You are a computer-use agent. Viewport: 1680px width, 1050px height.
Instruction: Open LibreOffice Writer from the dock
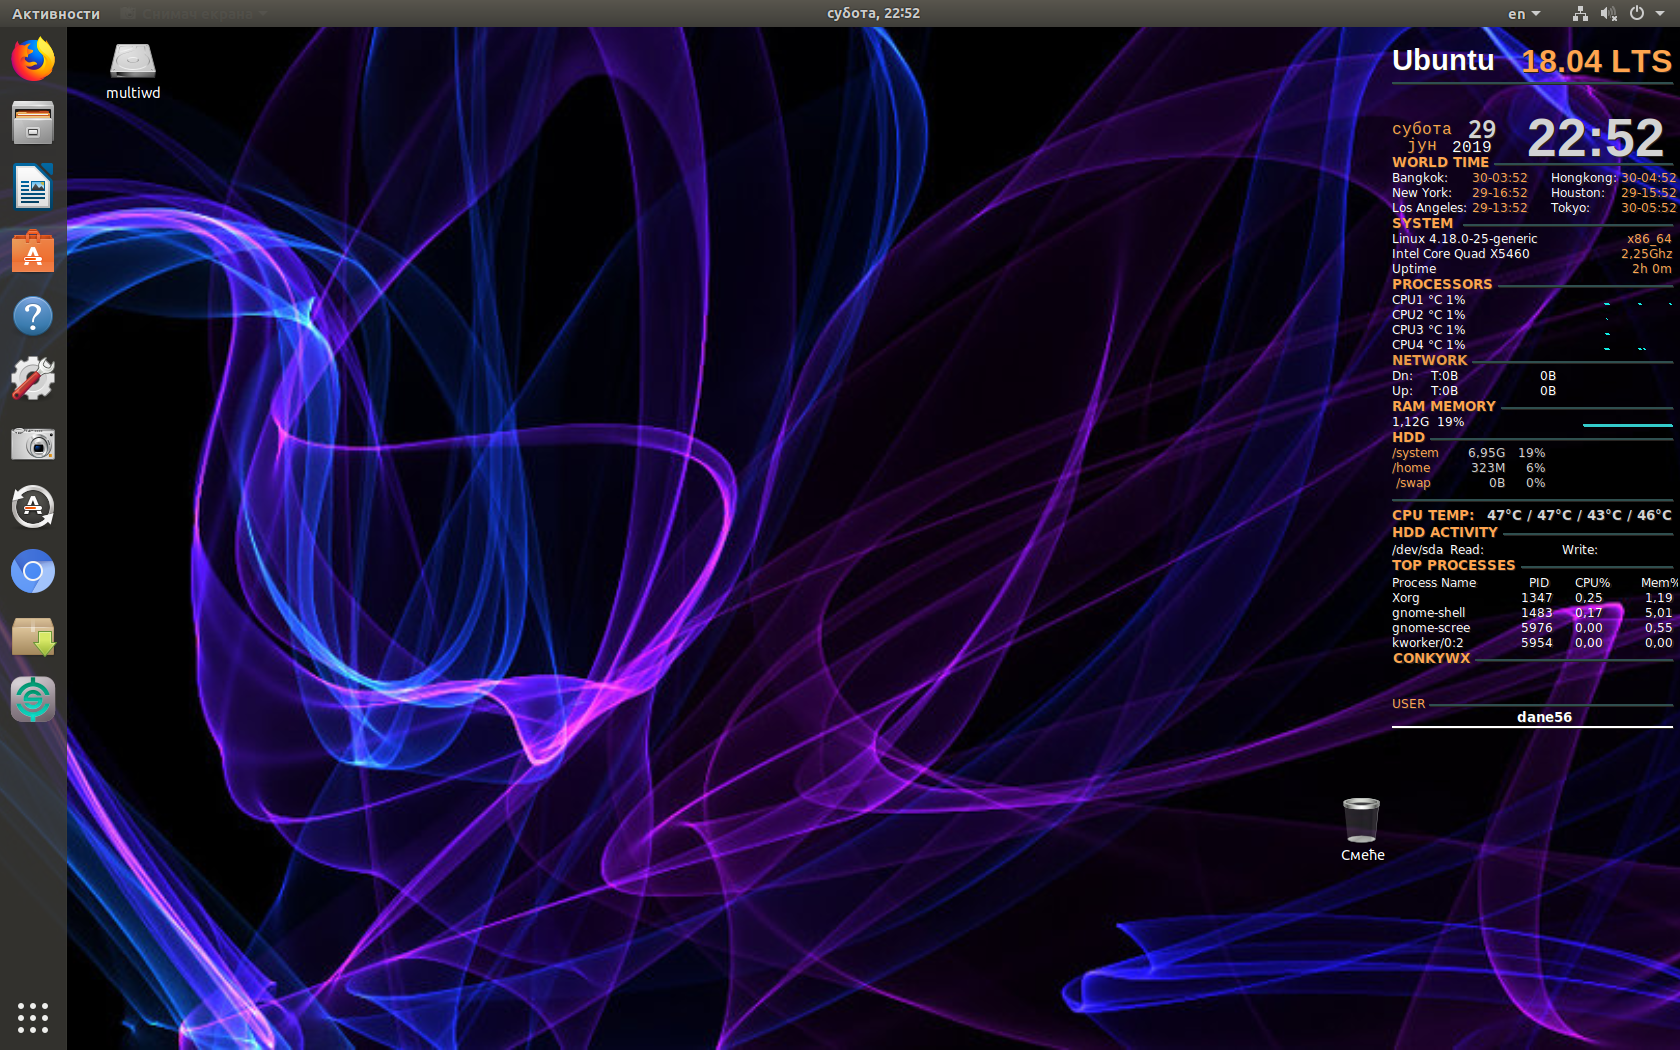pyautogui.click(x=33, y=187)
